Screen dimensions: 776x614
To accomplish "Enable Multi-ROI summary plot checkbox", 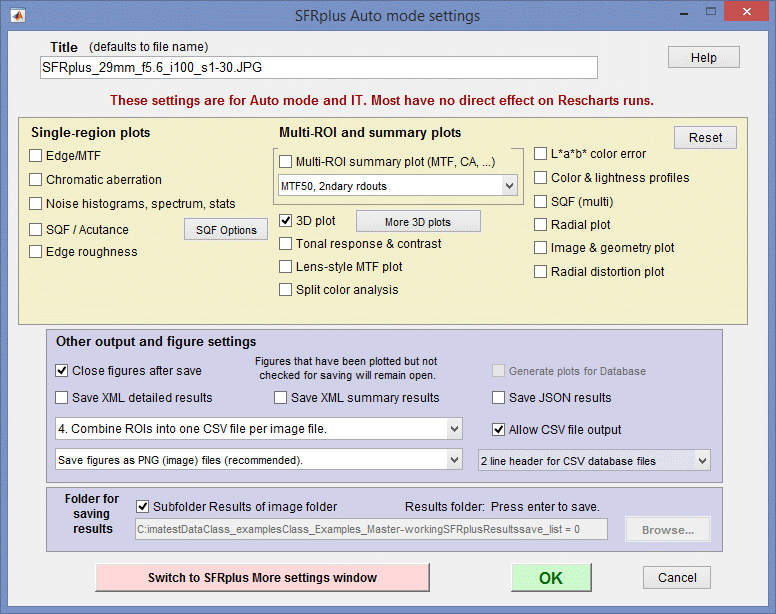I will point(286,162).
